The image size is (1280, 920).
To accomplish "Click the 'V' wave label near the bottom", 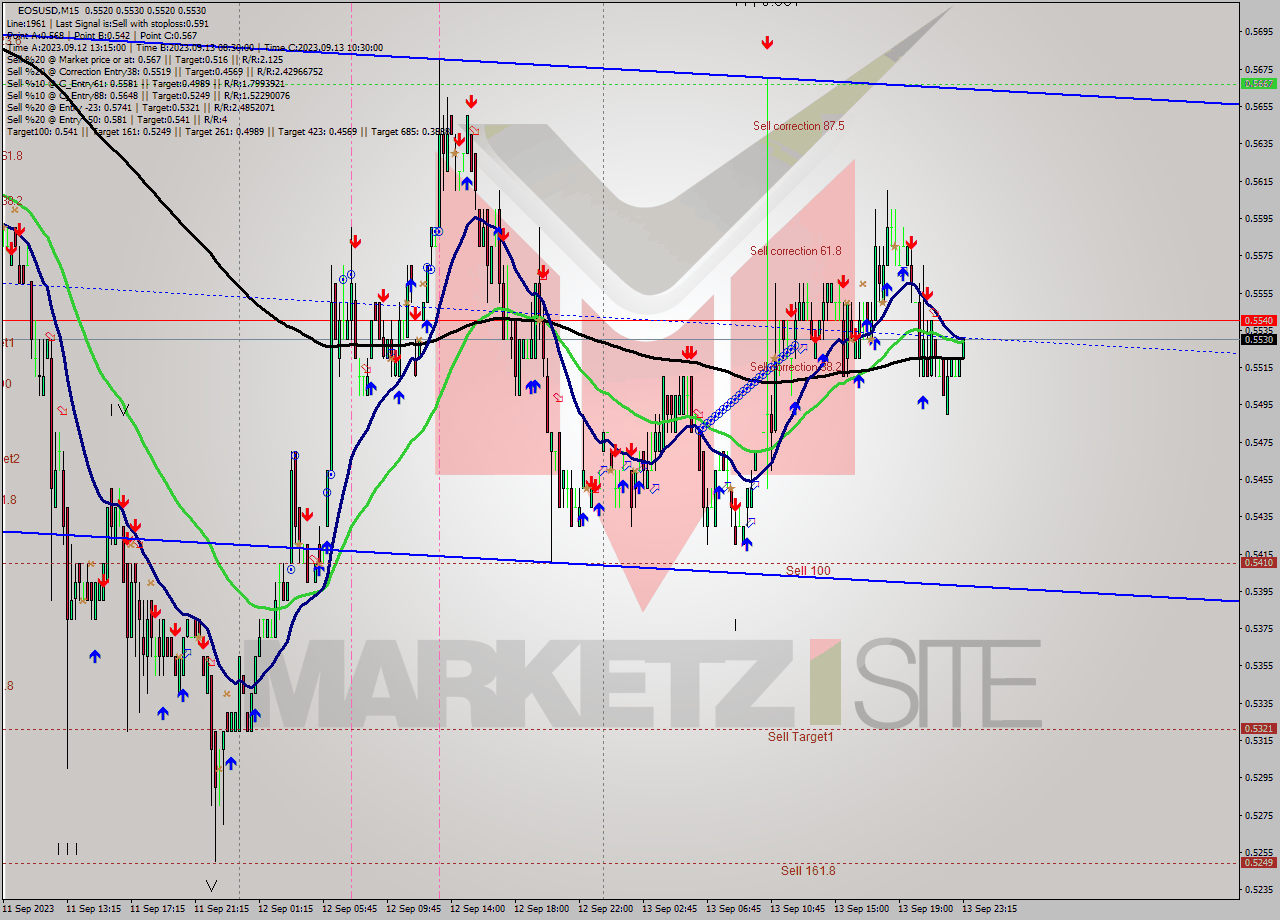I will pos(211,885).
